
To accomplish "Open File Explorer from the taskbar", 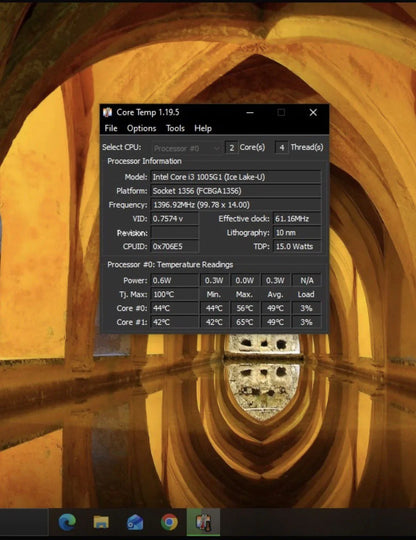I will click(101, 522).
